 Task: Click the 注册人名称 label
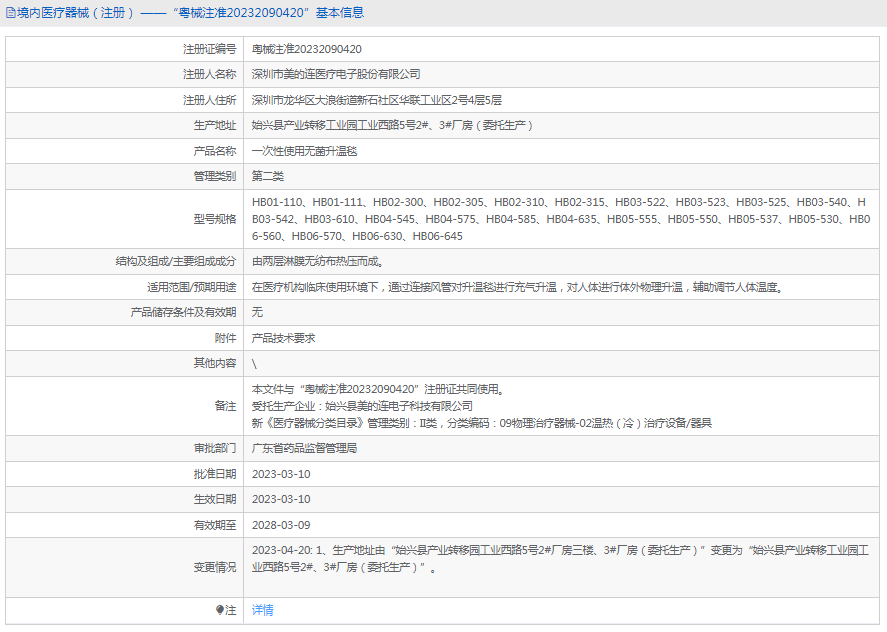pos(209,74)
